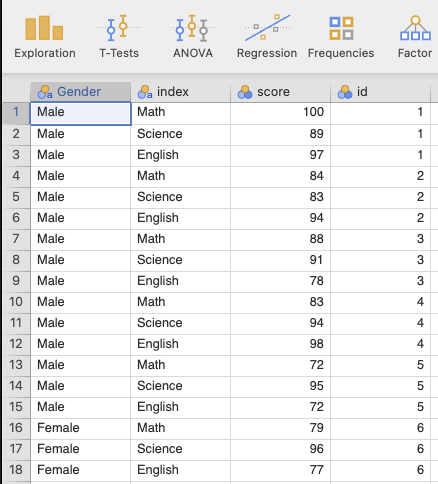Image resolution: width=438 pixels, height=484 pixels.
Task: Open the Exploration analysis menu
Action: 45,37
